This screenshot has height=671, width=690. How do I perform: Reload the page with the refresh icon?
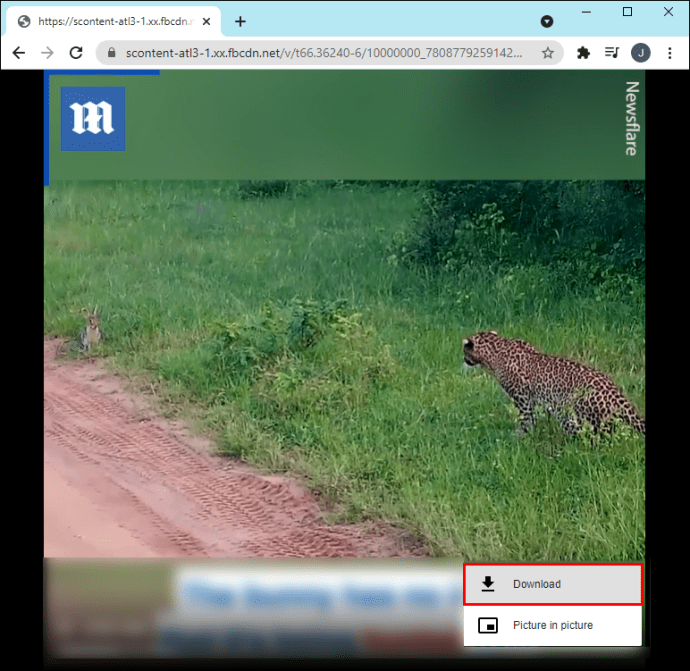click(x=76, y=53)
